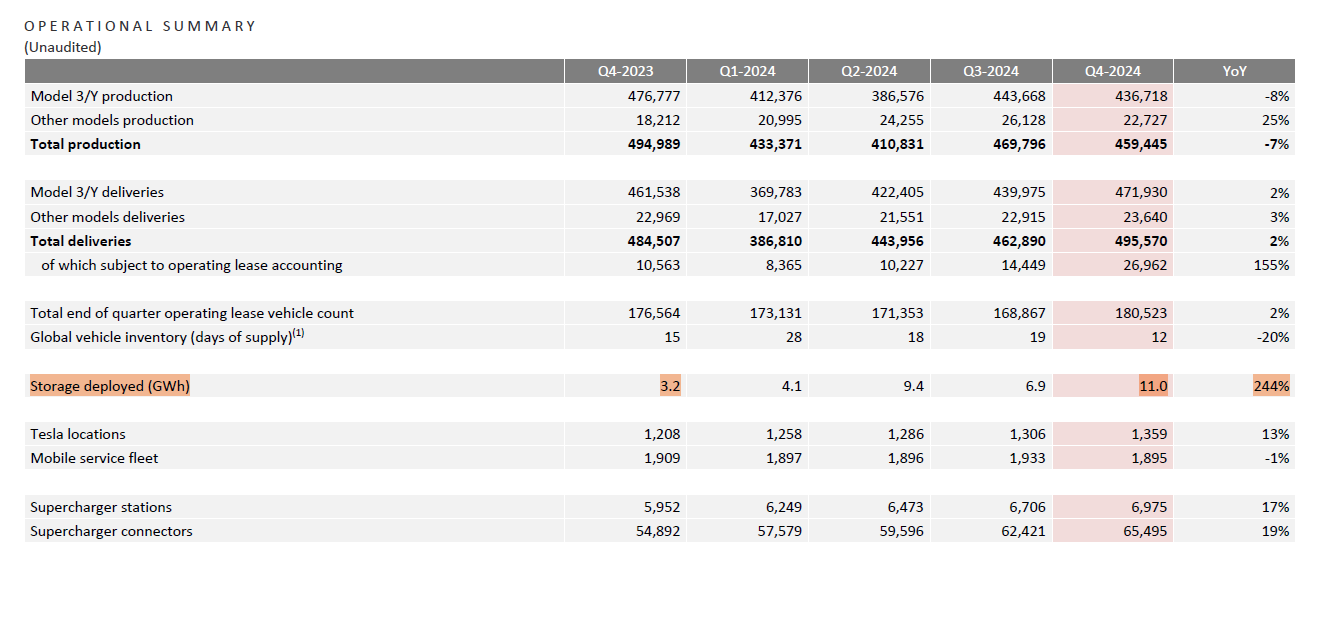This screenshot has width=1324, height=644.
Task: Click the operating lease vehicle count label
Action: [x=192, y=313]
